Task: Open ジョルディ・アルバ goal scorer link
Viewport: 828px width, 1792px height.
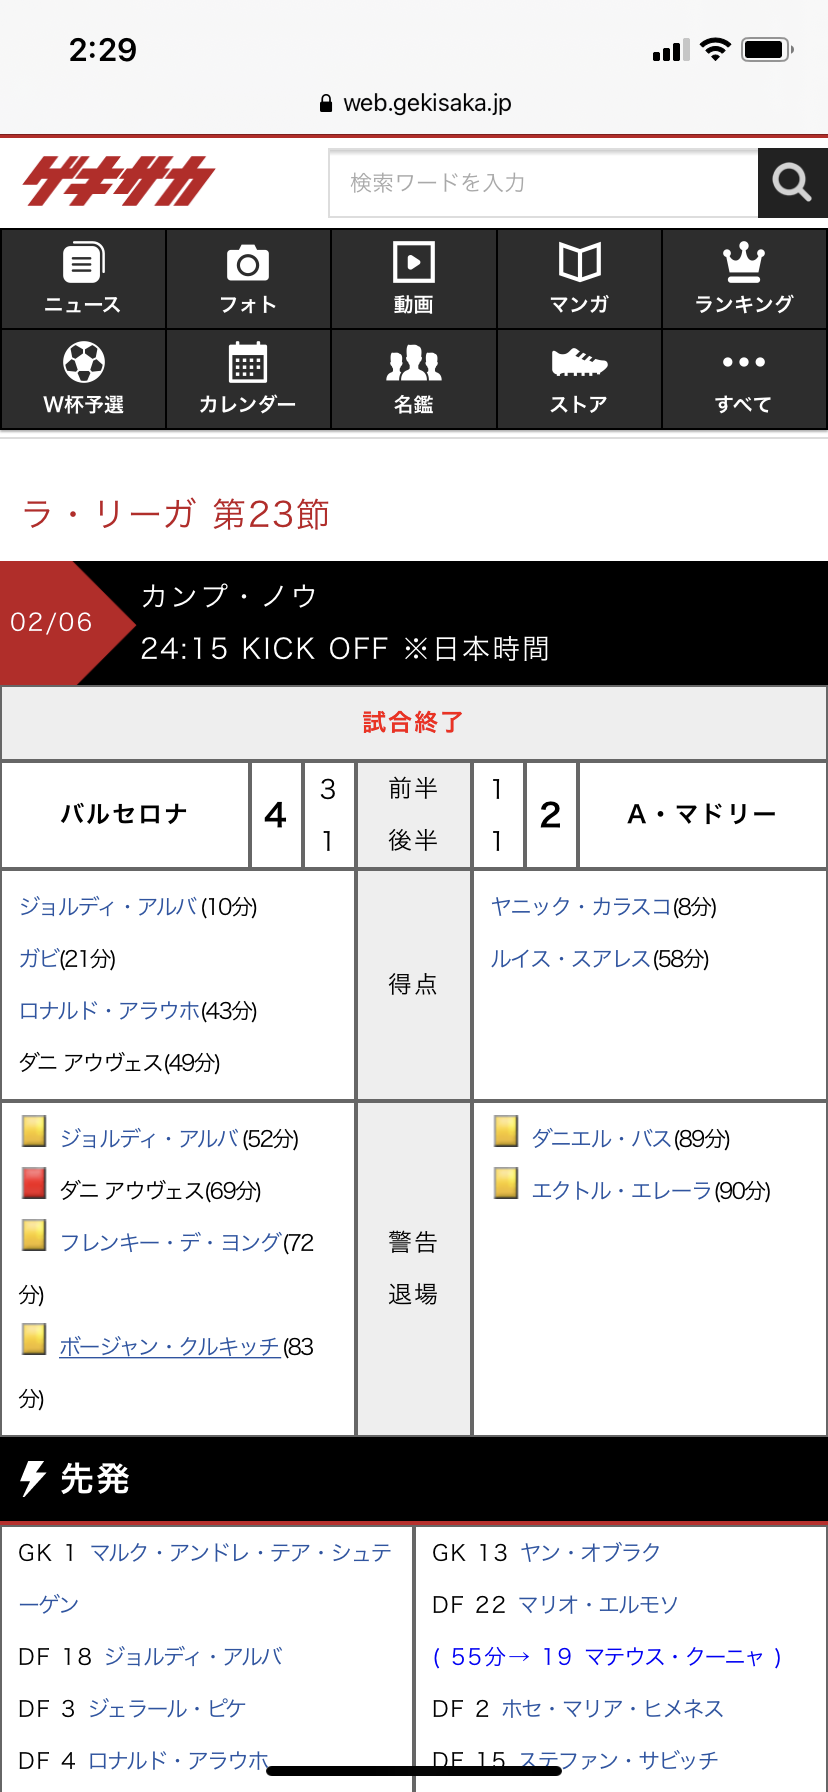Action: (x=108, y=907)
